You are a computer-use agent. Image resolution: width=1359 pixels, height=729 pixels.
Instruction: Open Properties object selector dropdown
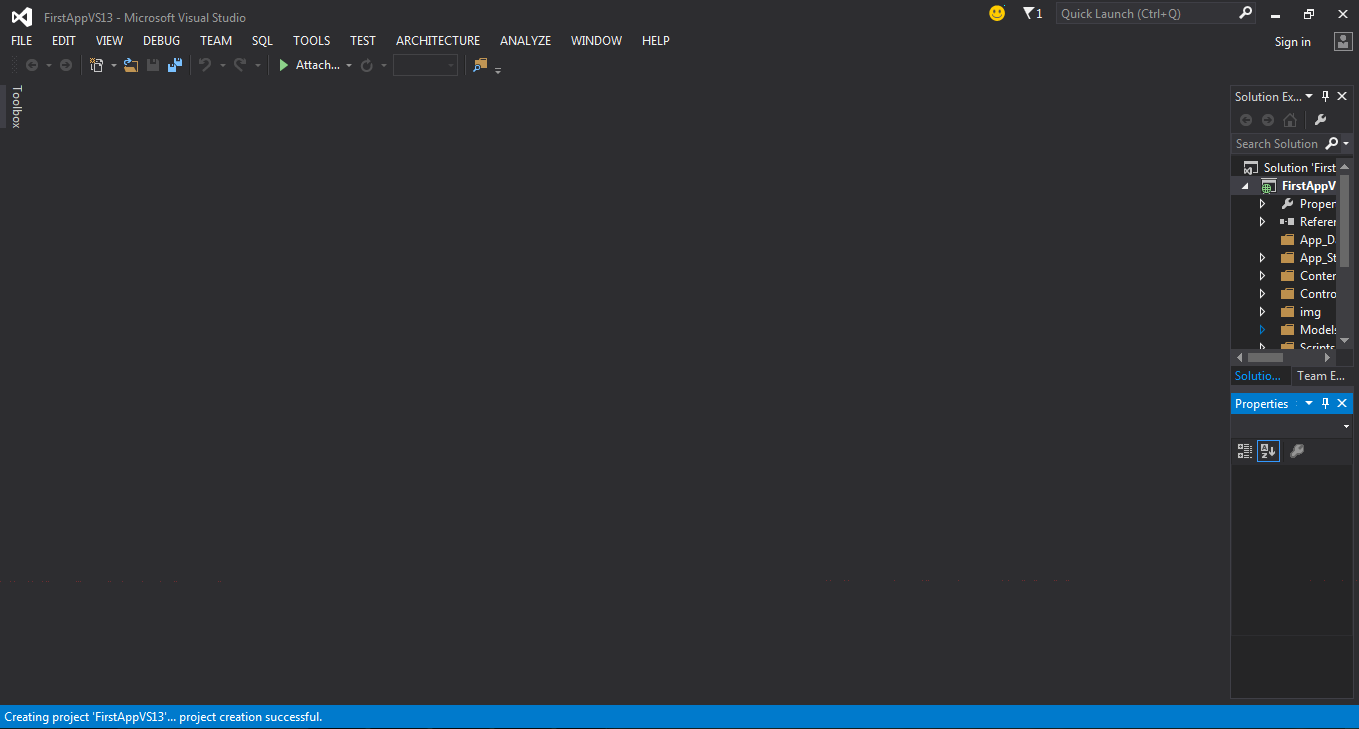[1347, 427]
